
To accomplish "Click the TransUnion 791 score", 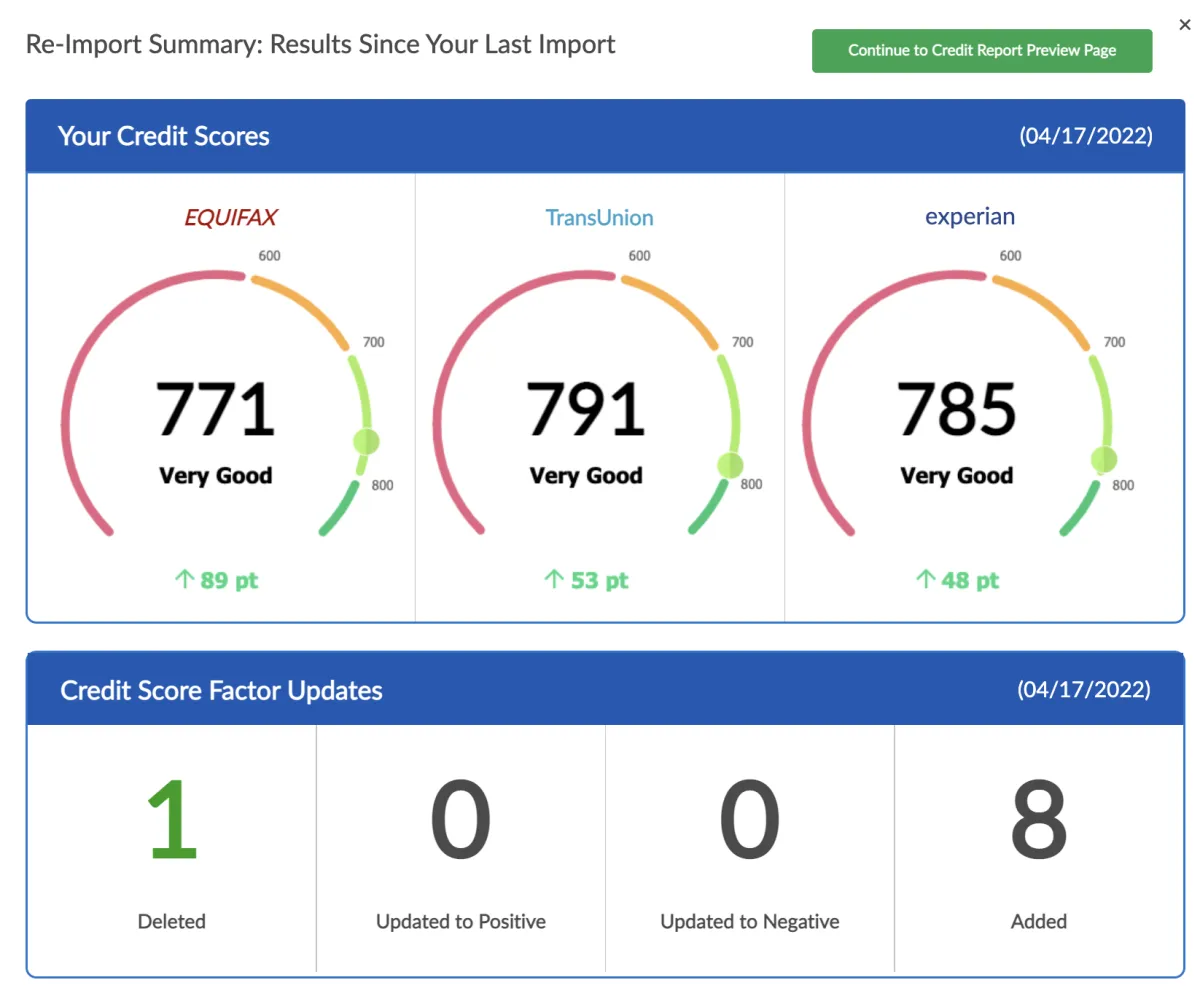I will tap(586, 409).
